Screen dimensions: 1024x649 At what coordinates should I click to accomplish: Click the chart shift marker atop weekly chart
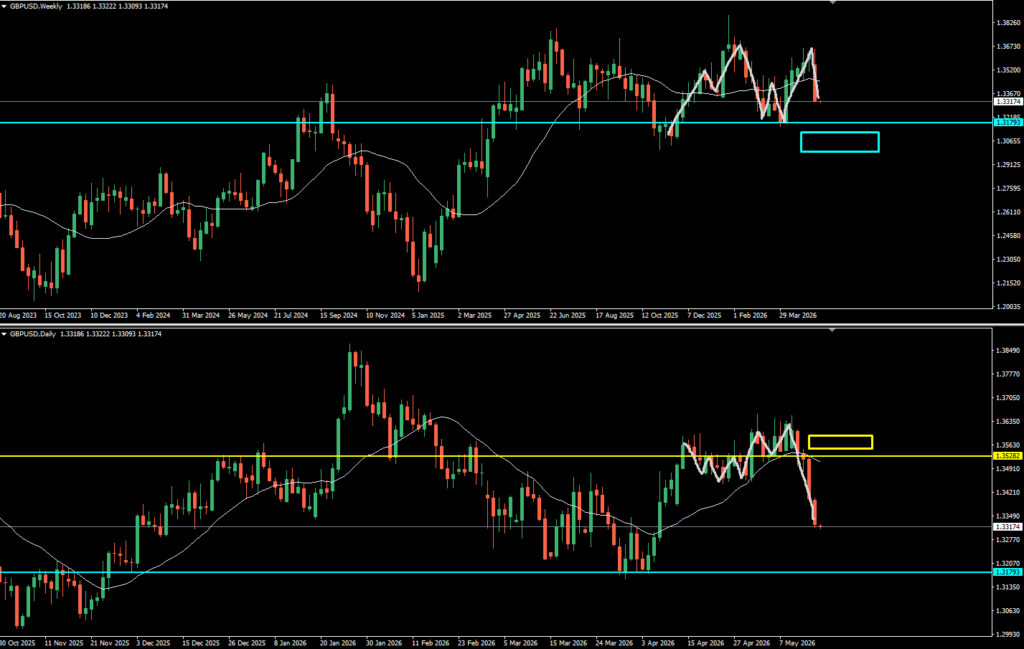tap(832, 3)
